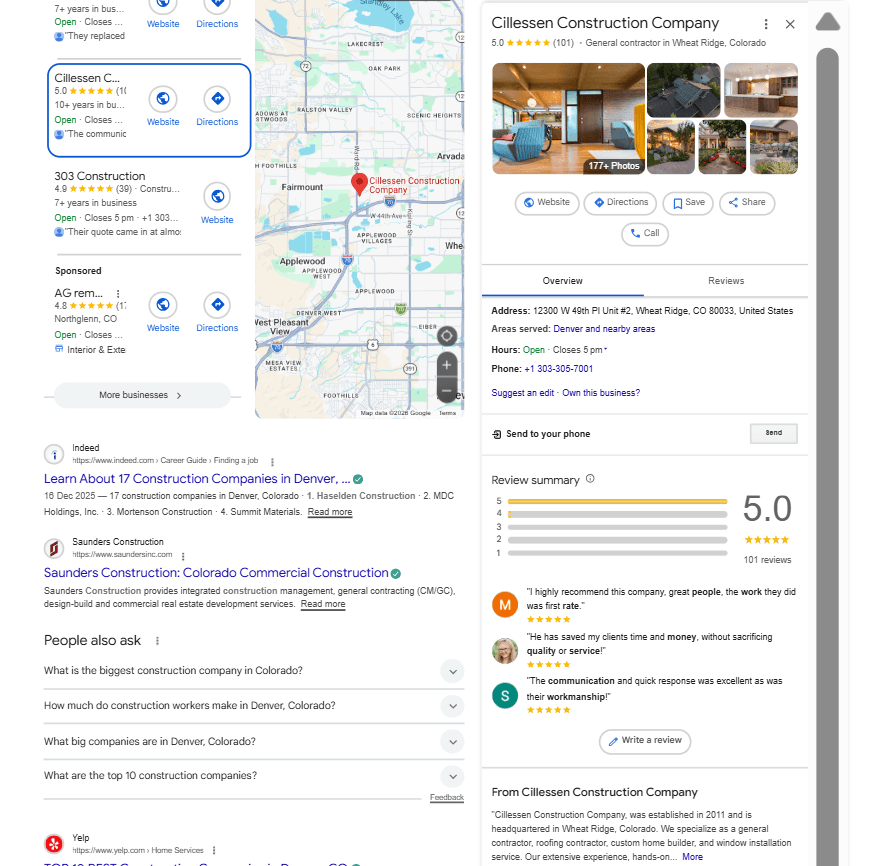The image size is (872, 866).
Task: Expand what big companies are in Denver question
Action: 452,741
